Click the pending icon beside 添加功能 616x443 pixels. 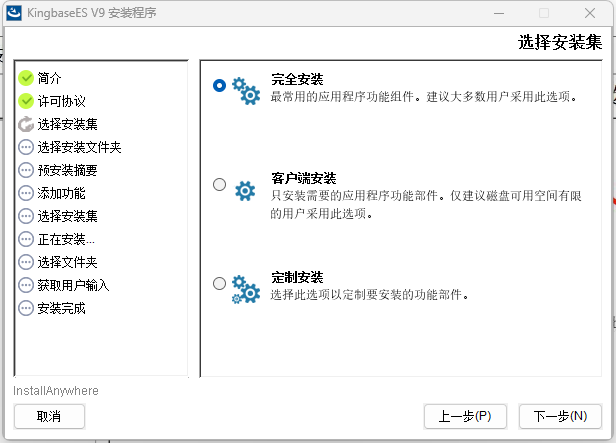coord(26,193)
